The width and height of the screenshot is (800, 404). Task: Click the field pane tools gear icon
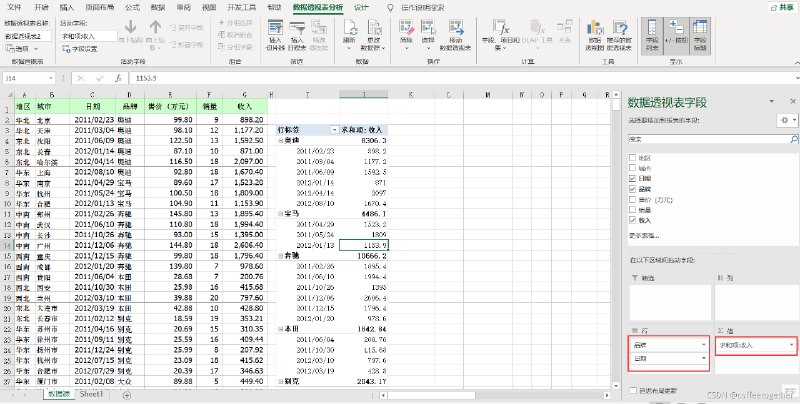pos(785,120)
